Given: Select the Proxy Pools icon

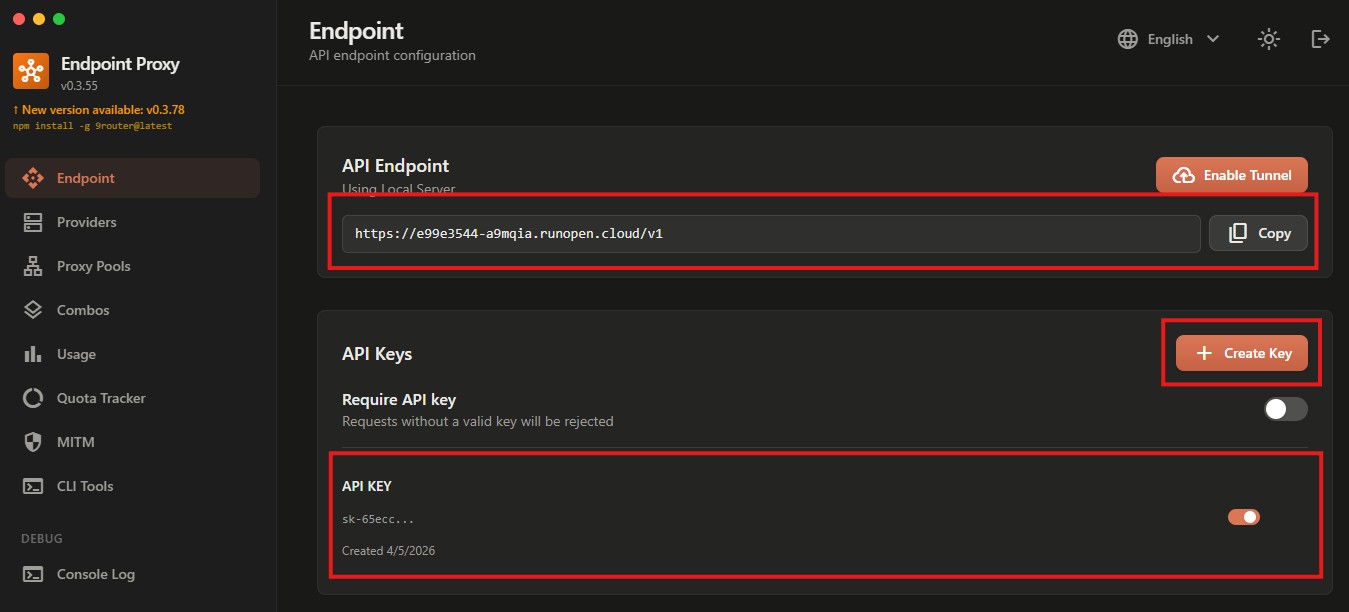Looking at the screenshot, I should click(34, 265).
